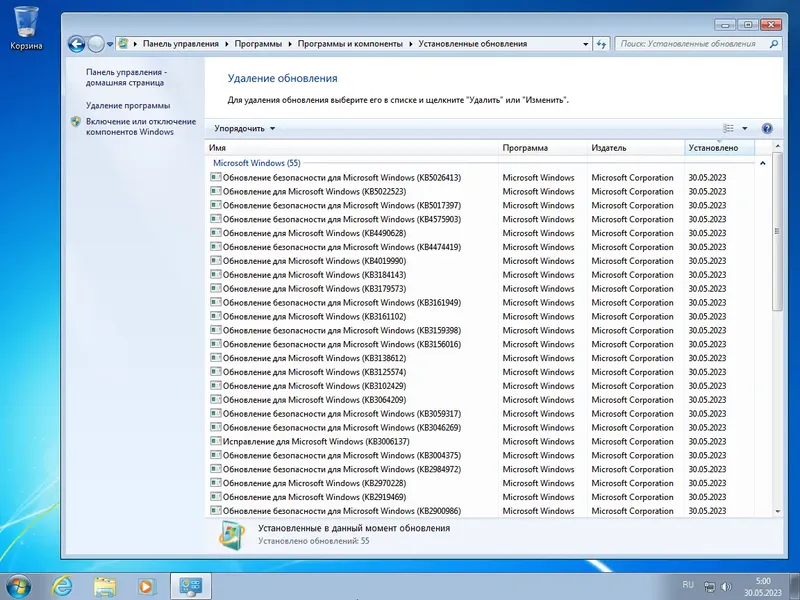Click the refresh icon in address bar
800x600 pixels.
(x=599, y=43)
